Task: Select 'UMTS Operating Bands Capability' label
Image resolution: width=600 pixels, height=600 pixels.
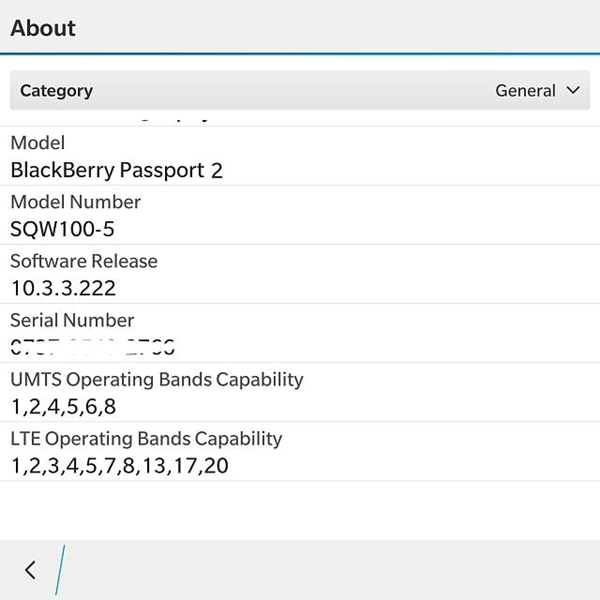Action: (x=157, y=380)
